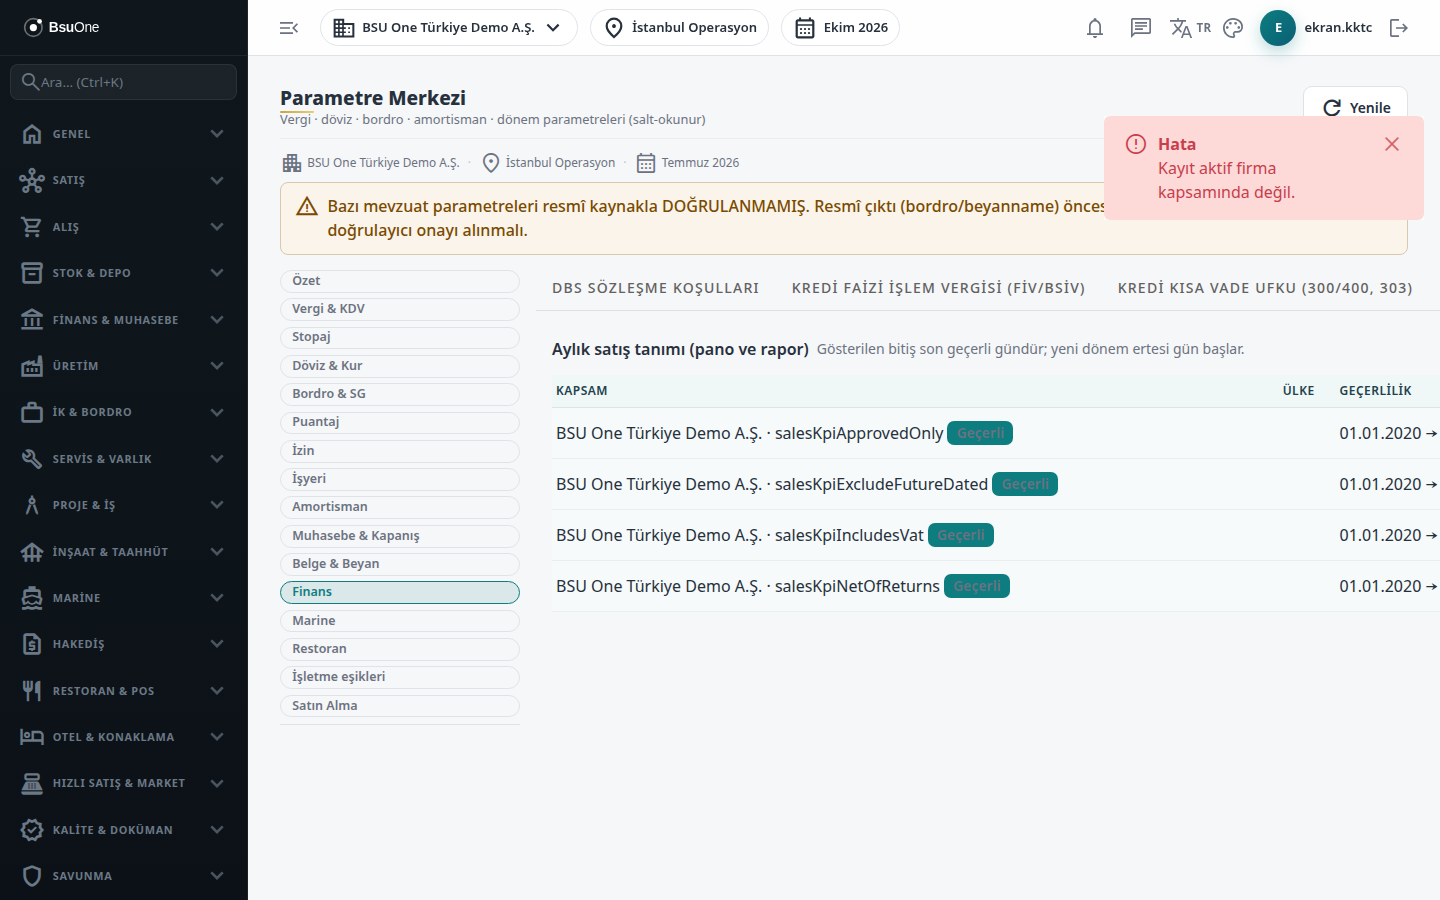Click the Alış shopping cart icon
Screen dimensions: 1440x900
click(x=32, y=227)
